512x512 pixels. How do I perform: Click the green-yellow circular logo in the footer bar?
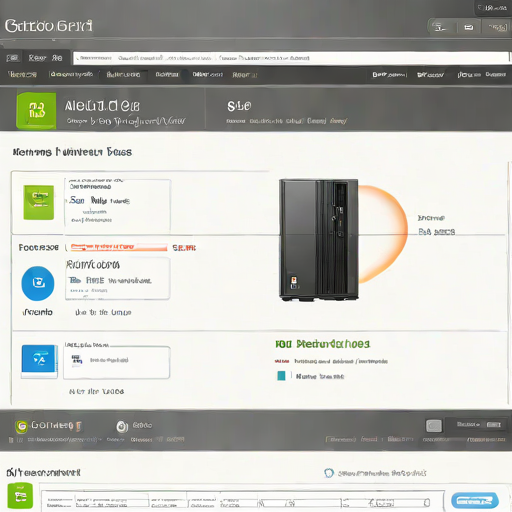tap(22, 426)
